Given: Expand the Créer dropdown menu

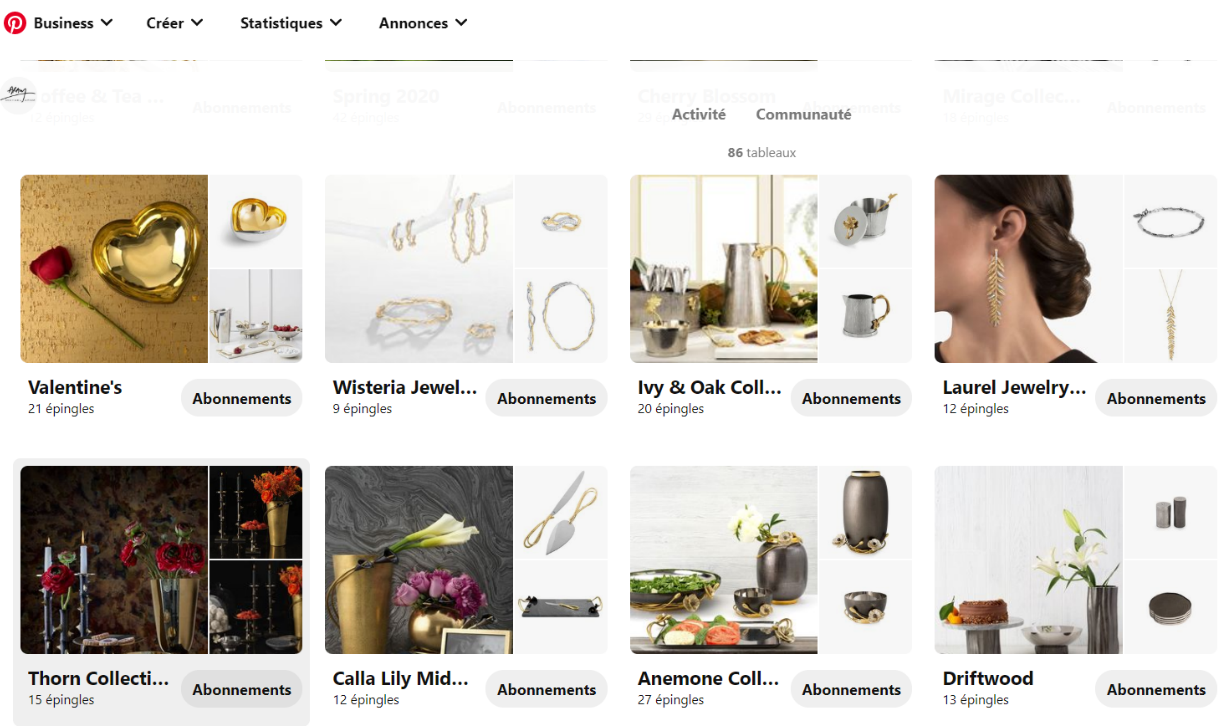Looking at the screenshot, I should pos(175,22).
